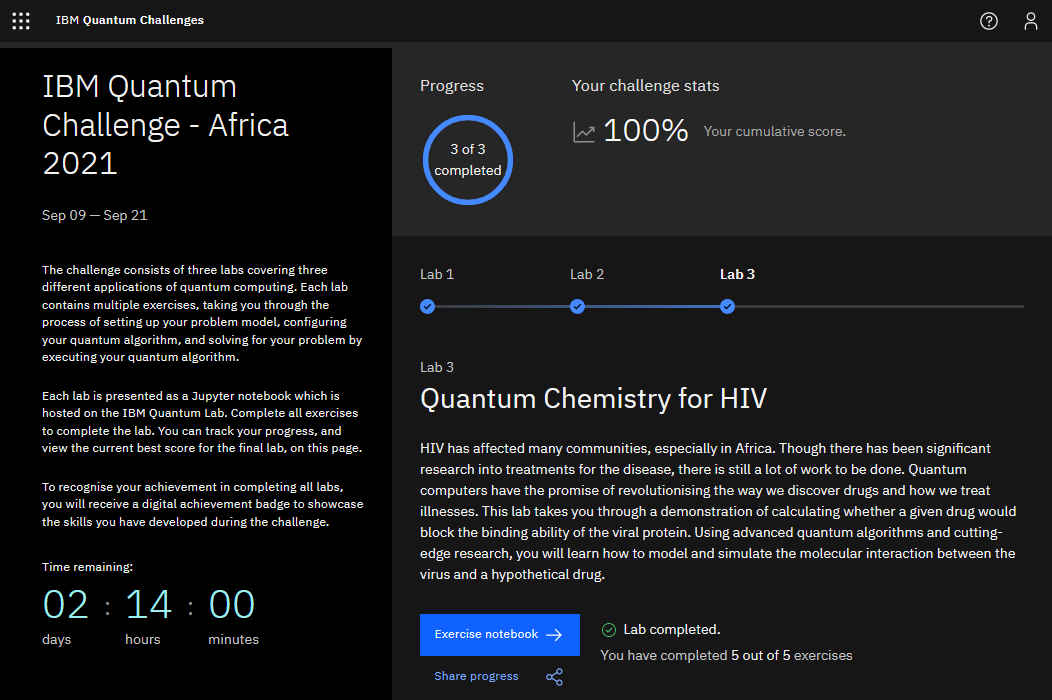Select the Lab 3 progress marker
The height and width of the screenshot is (700, 1052).
coord(727,307)
